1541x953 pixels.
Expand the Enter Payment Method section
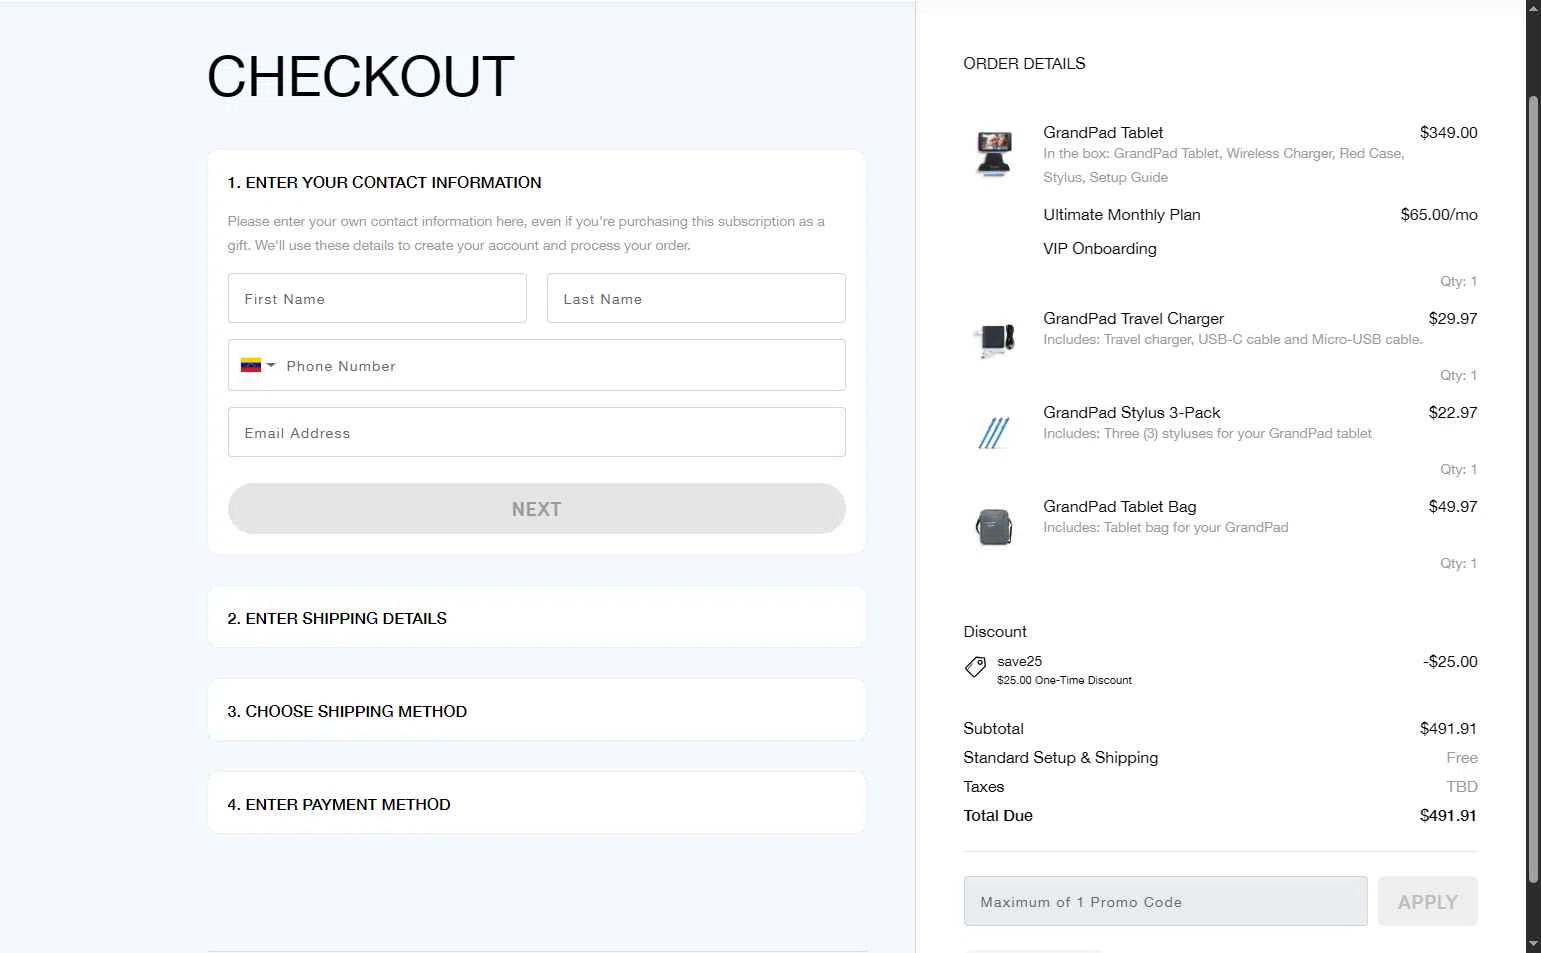537,804
